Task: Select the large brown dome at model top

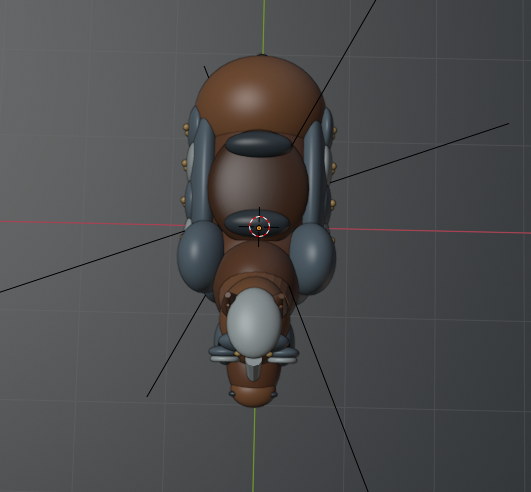Action: [x=260, y=97]
